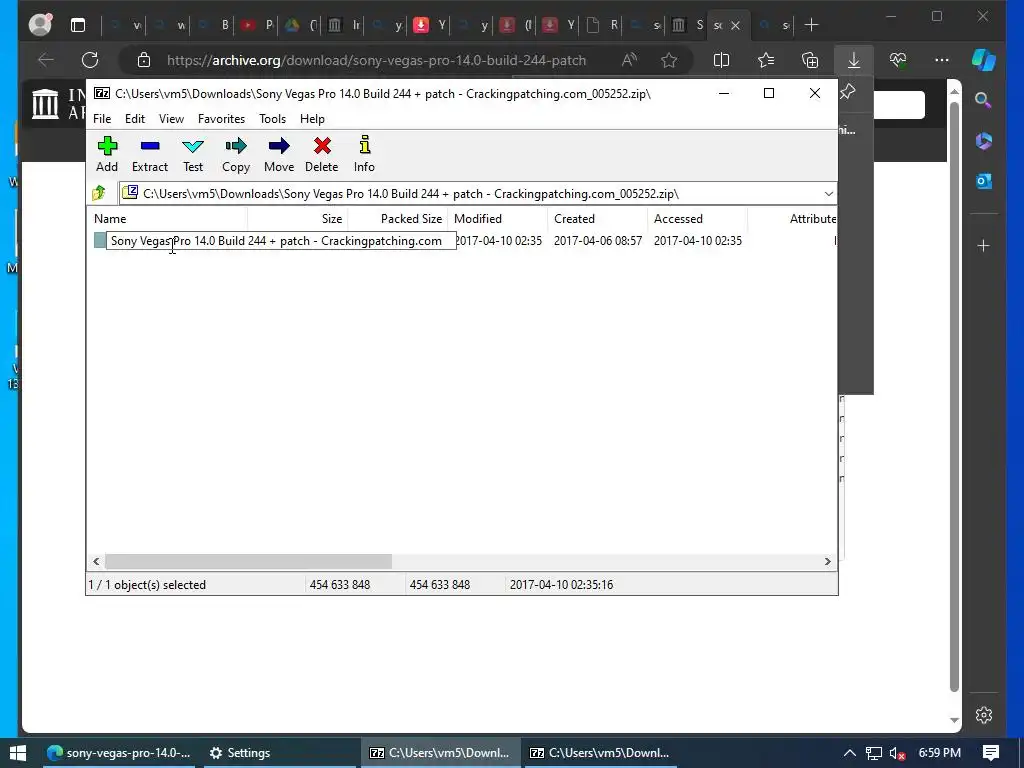Toggle Read aloud in Edge
This screenshot has height=768, width=1024.
click(629, 60)
